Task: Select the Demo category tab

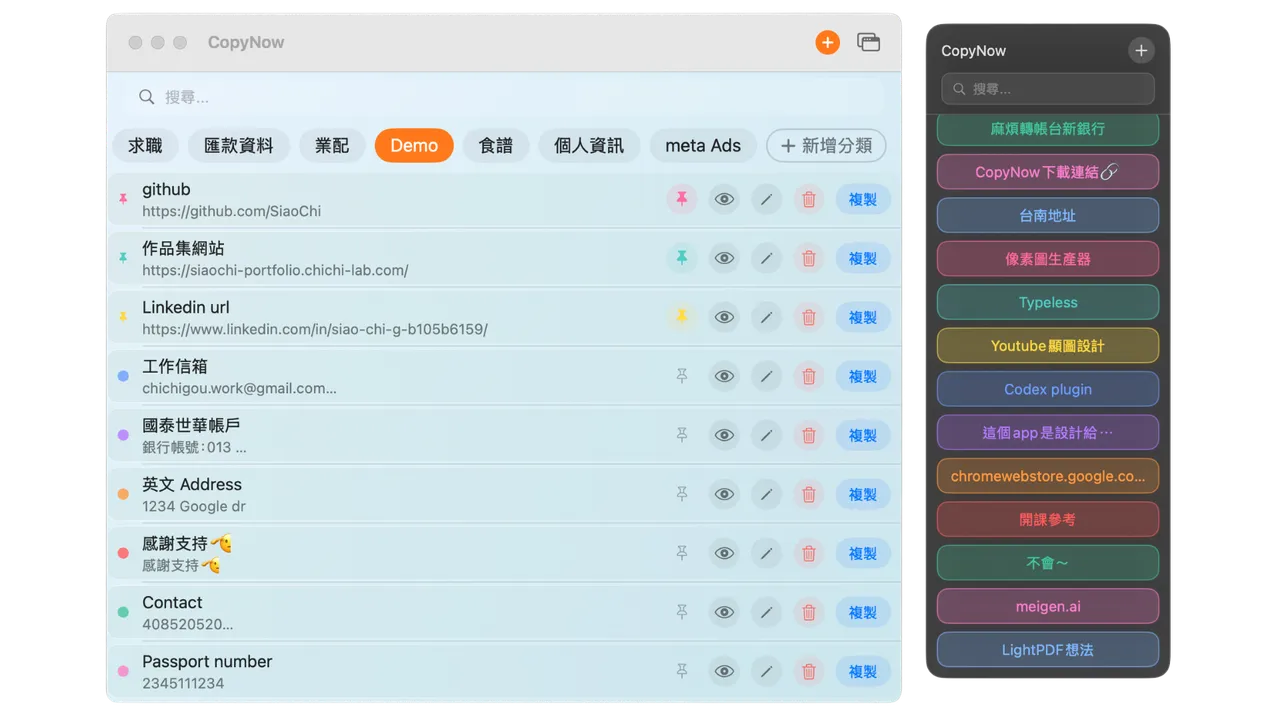Action: point(414,145)
